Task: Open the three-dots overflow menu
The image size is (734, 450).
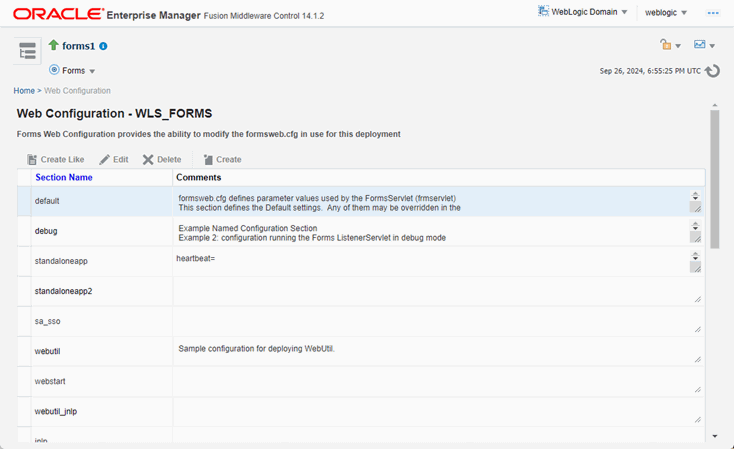Action: tap(712, 13)
